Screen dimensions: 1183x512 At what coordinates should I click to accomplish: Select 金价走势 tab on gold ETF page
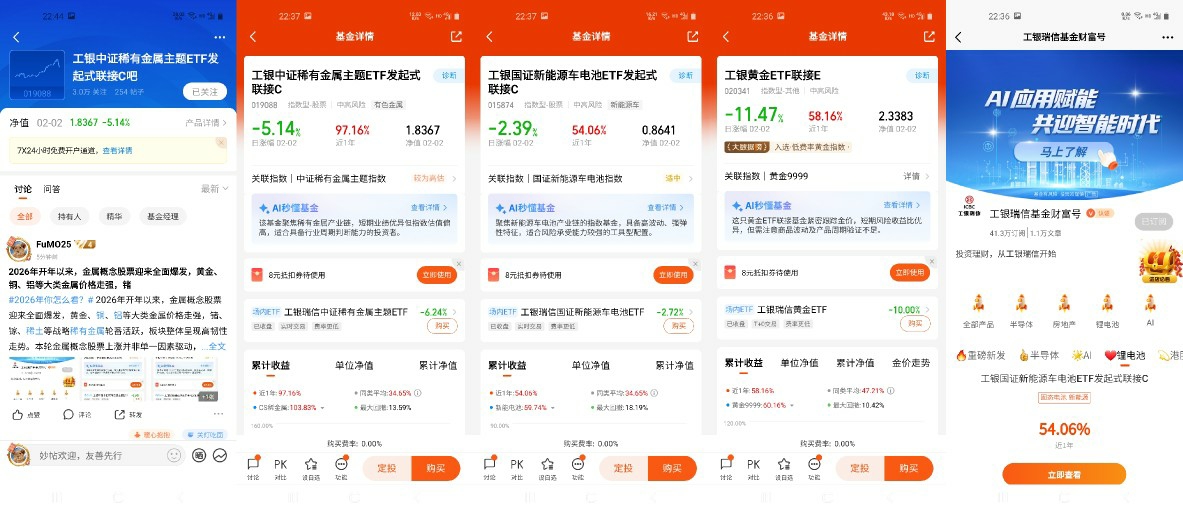pos(911,363)
